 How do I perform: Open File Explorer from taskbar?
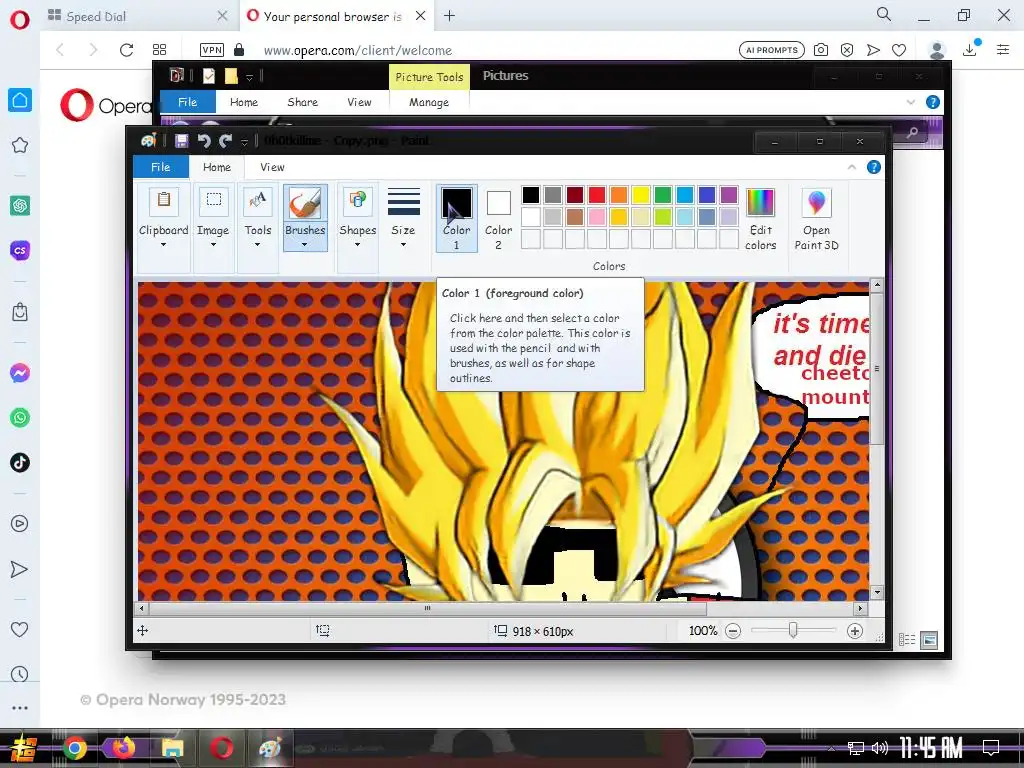tap(172, 748)
